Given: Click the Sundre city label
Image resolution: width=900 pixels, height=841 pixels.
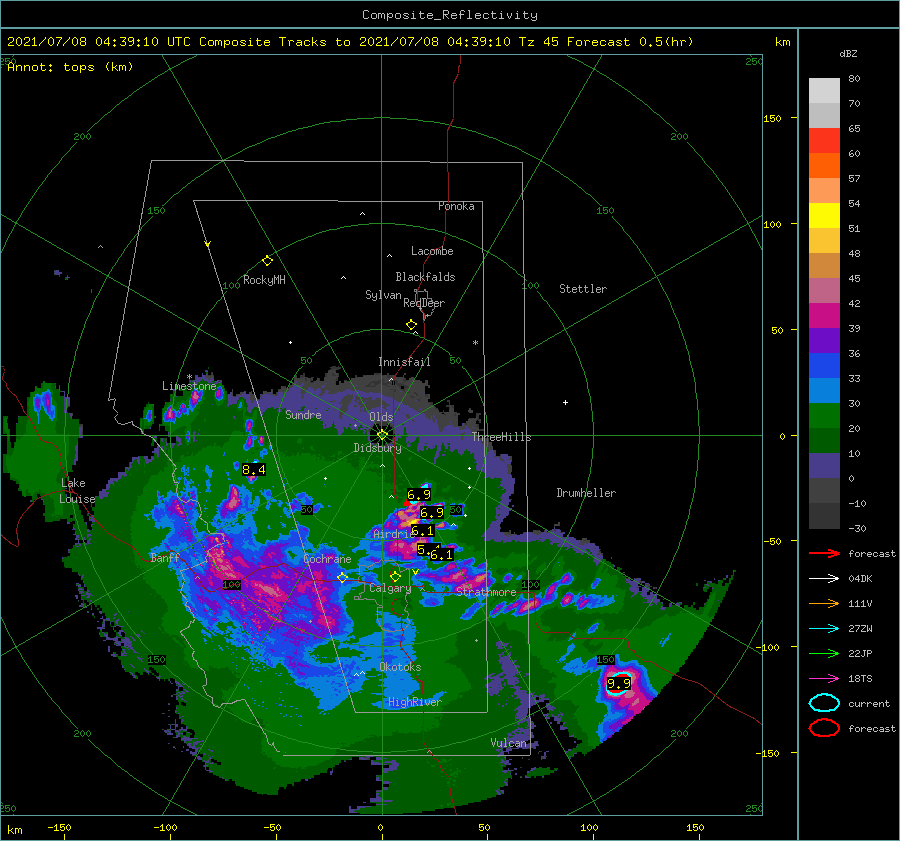Looking at the screenshot, I should 303,414.
